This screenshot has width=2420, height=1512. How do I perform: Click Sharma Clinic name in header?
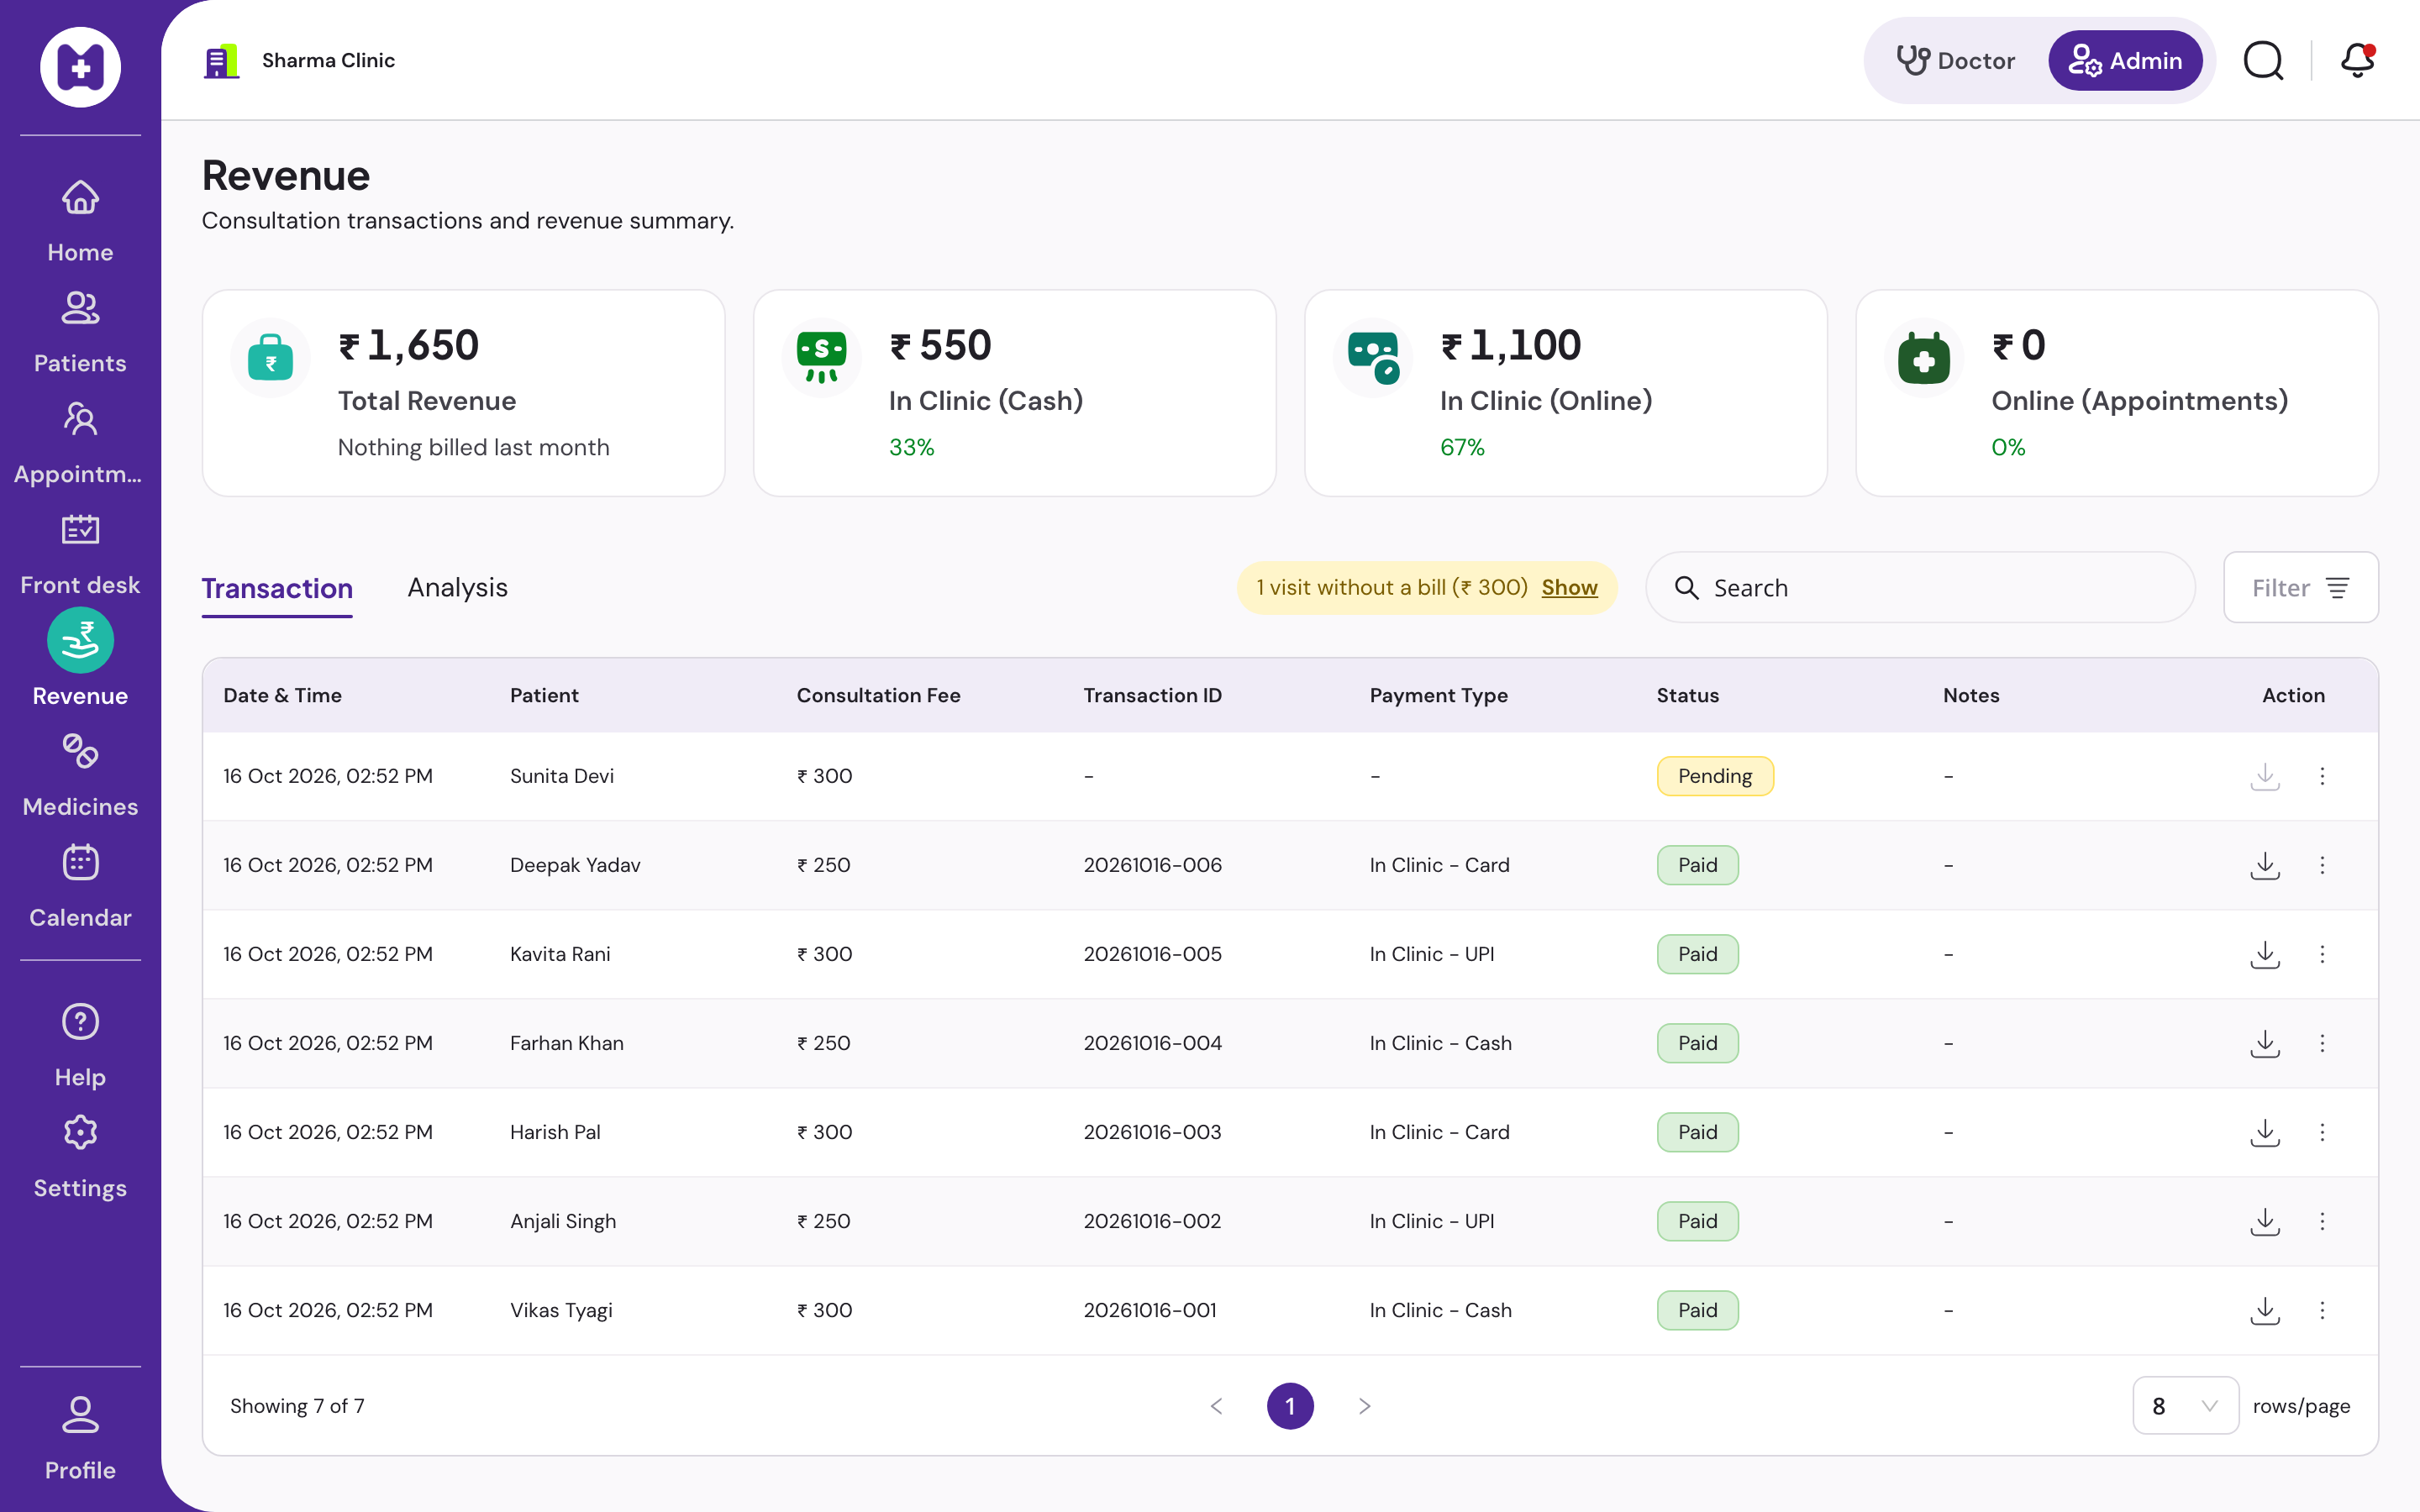pos(328,61)
